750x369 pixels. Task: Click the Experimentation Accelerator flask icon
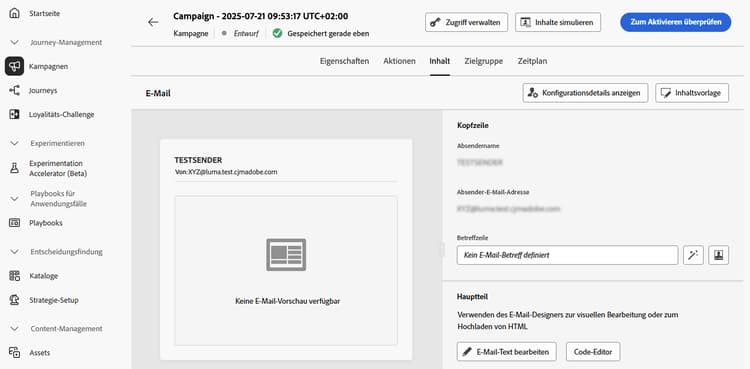(14, 168)
